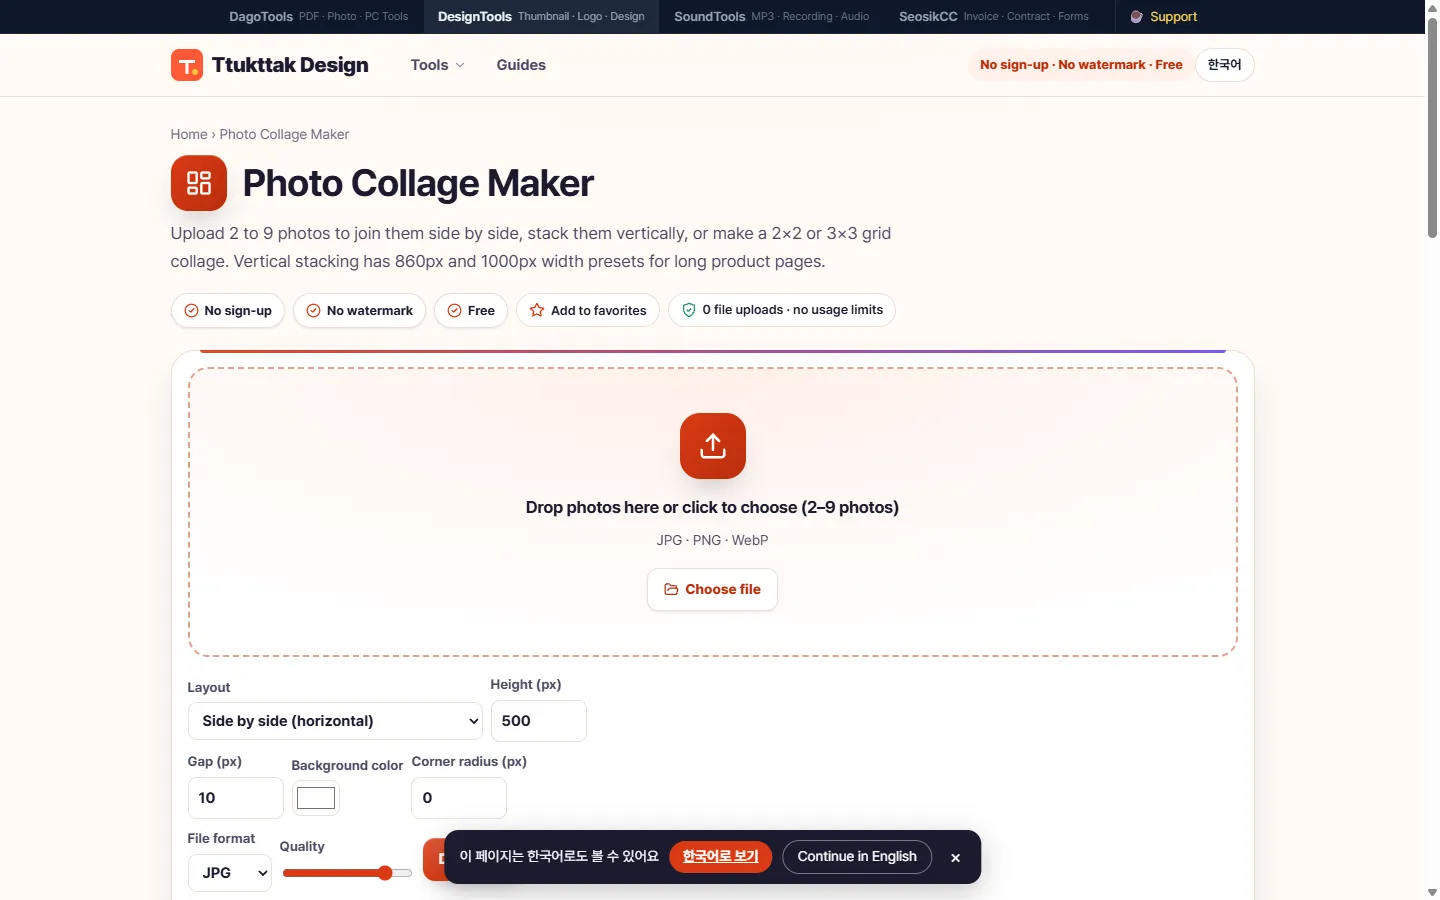Open the Guides menu item
This screenshot has width=1440, height=900.
pyautogui.click(x=521, y=65)
